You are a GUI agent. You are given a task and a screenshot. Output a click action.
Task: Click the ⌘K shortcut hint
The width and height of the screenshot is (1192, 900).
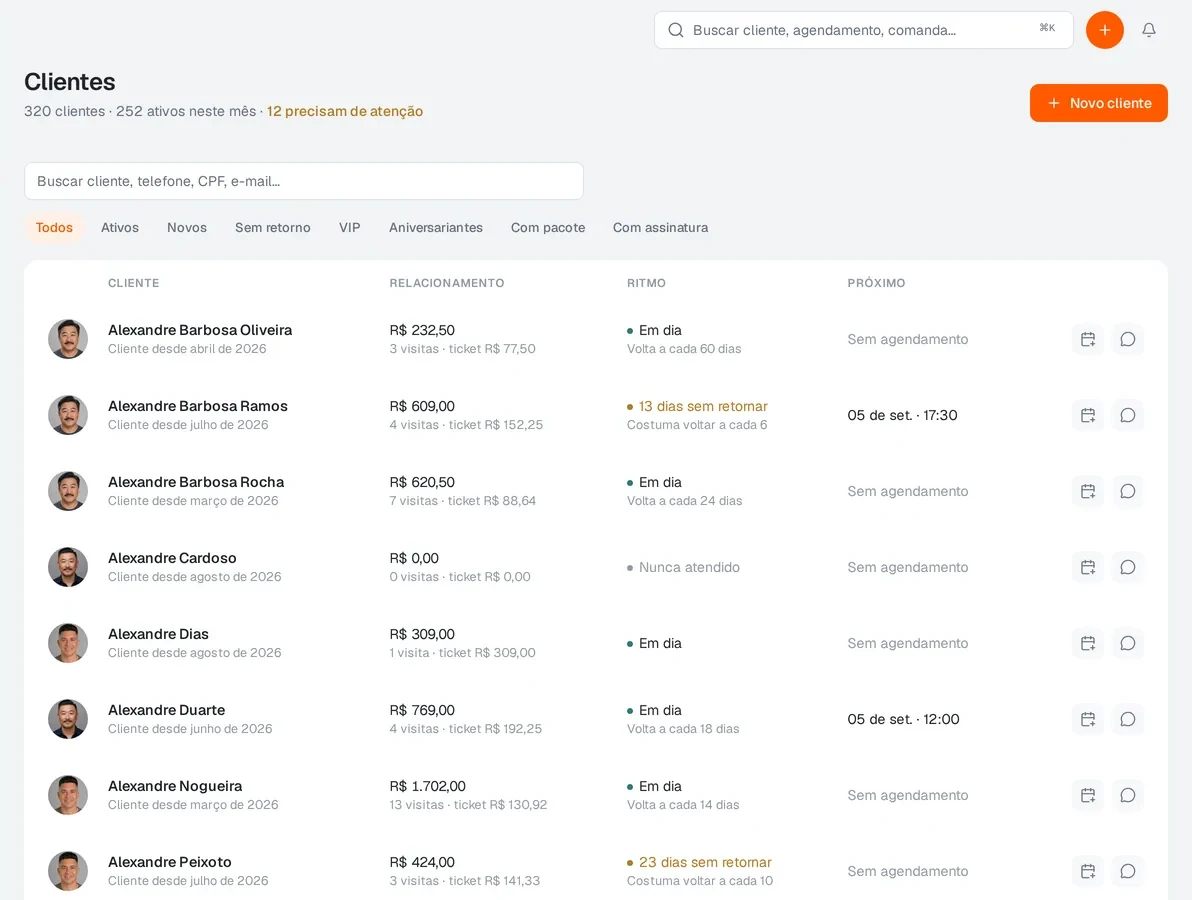1048,27
